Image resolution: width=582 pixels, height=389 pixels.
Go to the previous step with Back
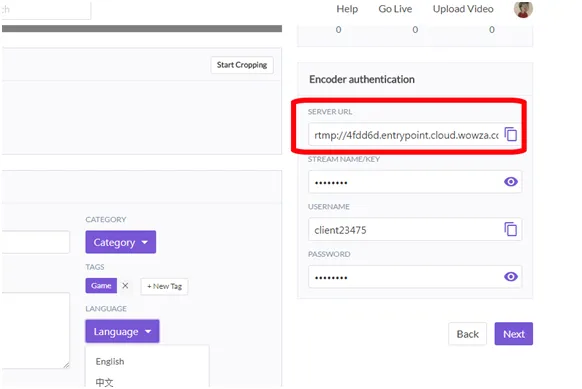467,334
